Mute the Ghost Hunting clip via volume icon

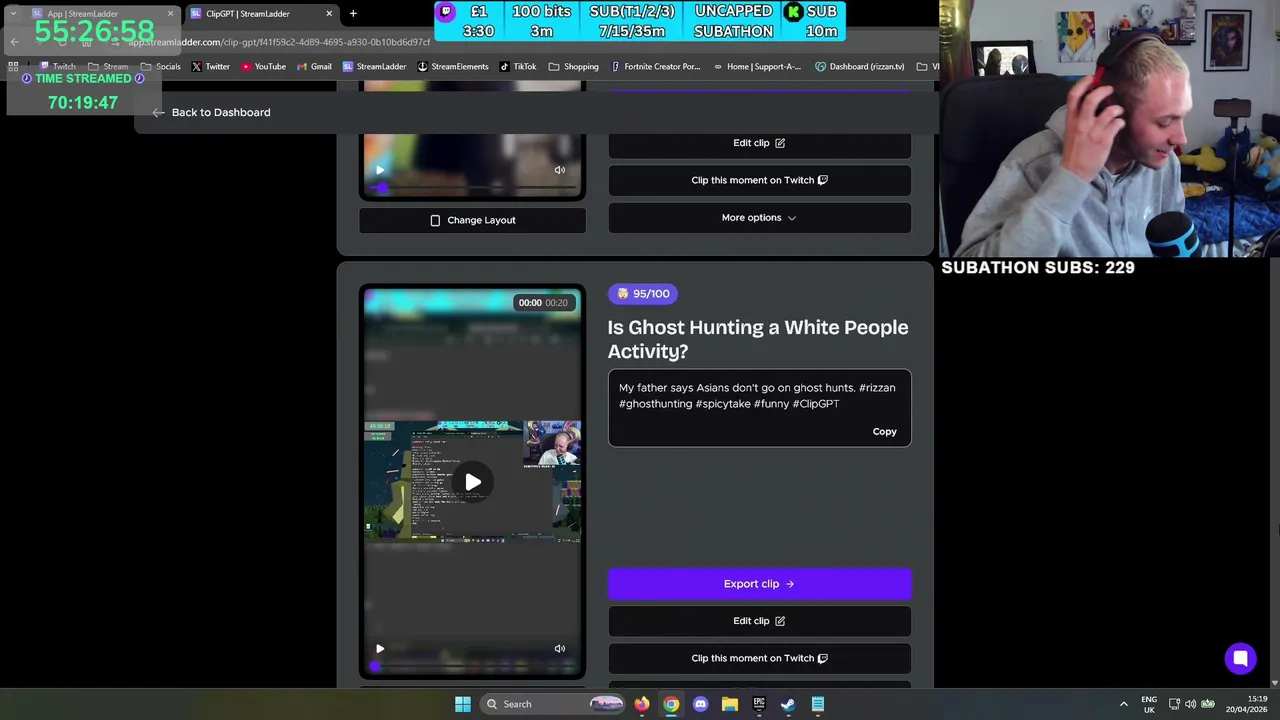(x=560, y=649)
